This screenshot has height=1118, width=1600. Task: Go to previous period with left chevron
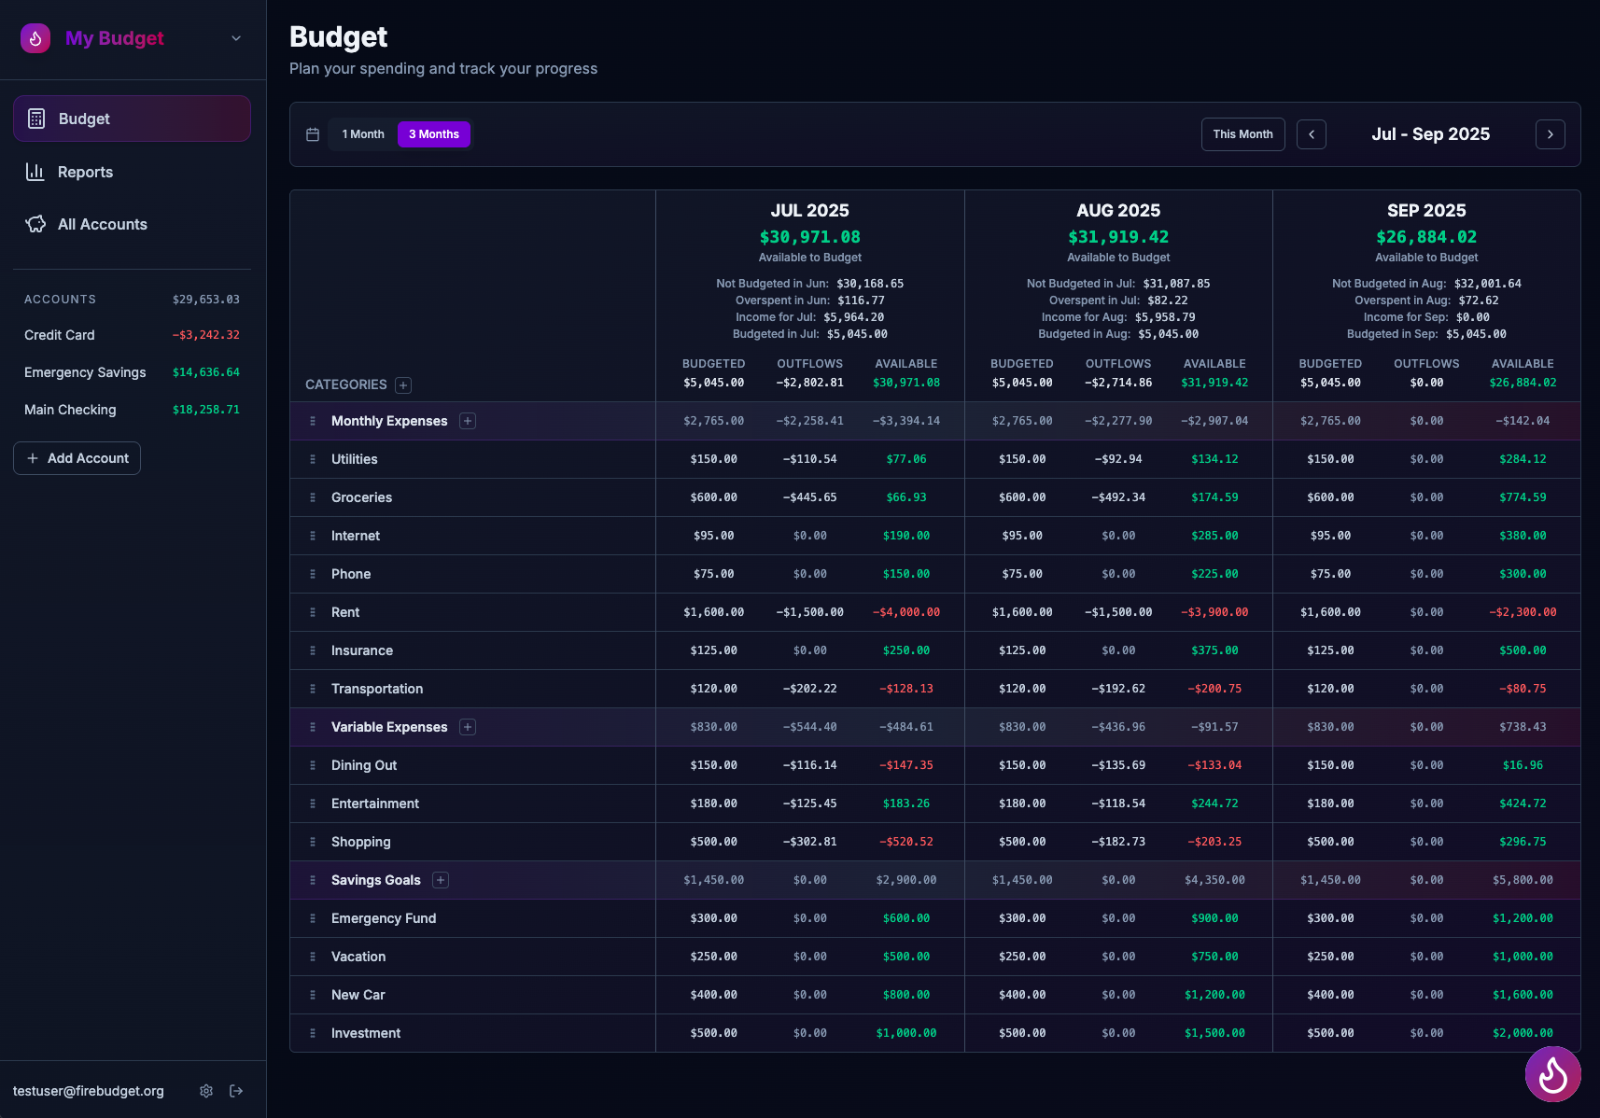[x=1311, y=133]
